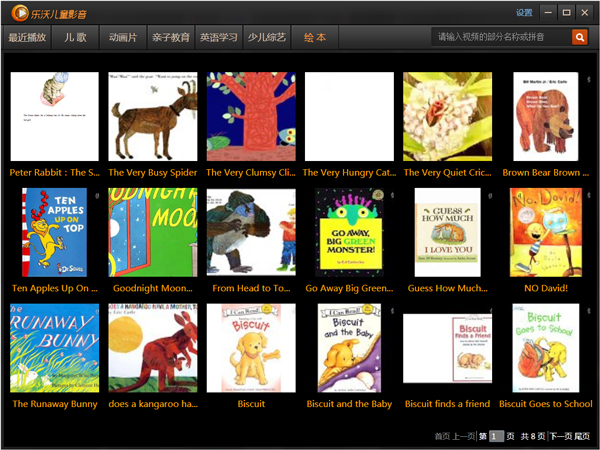
Task: Click the title 'The Very Clumsy Cli...'
Action: coord(251,173)
